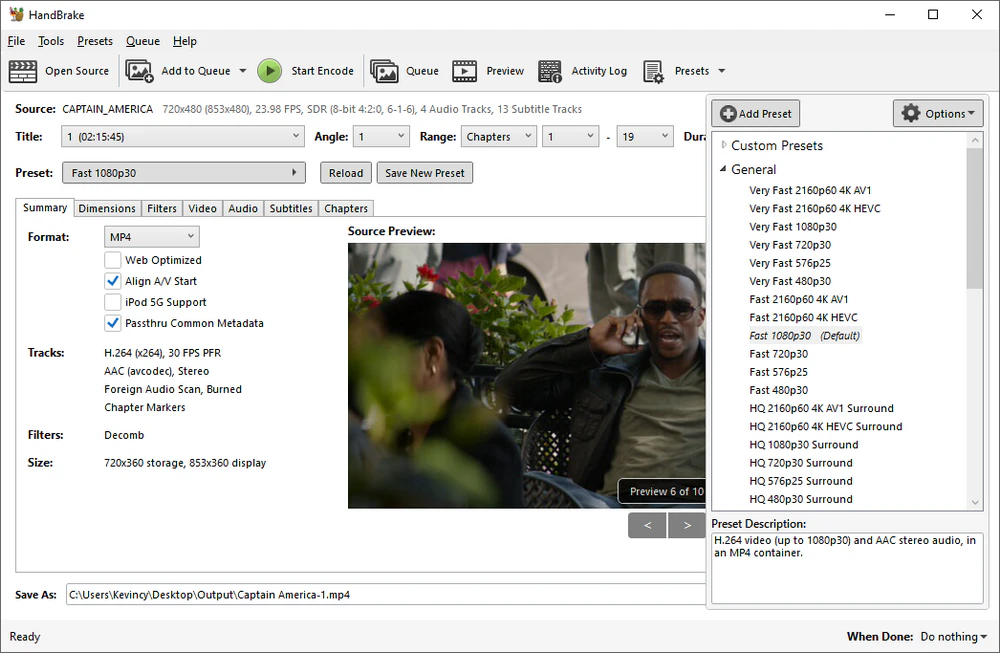Select Fast 2160p60 4K HEVC preset
Viewport: 1000px width, 653px height.
(804, 318)
